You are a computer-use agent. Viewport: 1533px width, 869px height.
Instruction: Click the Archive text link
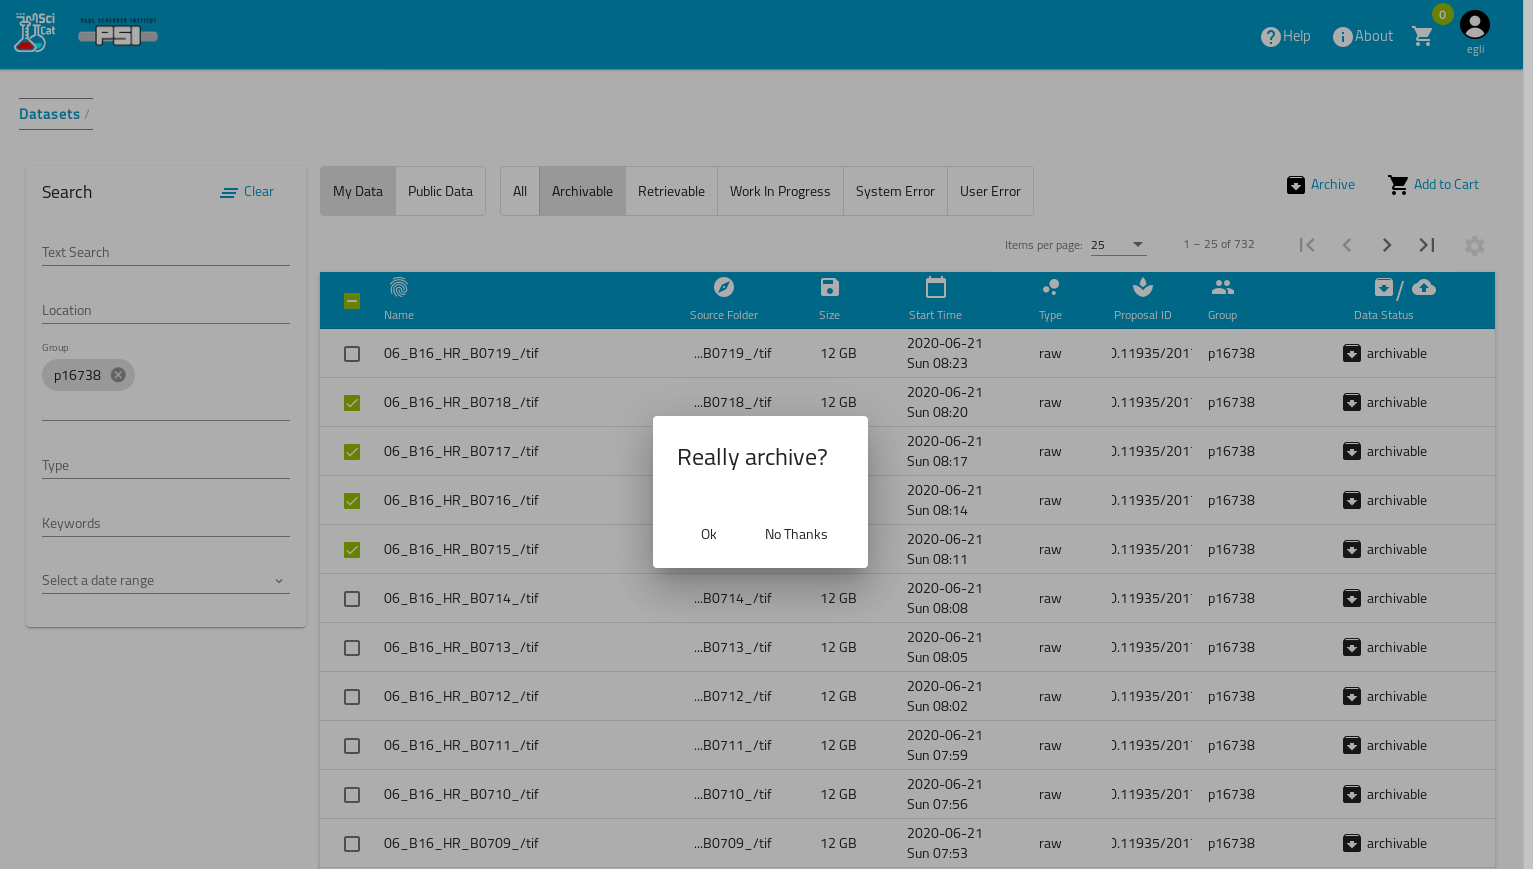[1333, 185]
